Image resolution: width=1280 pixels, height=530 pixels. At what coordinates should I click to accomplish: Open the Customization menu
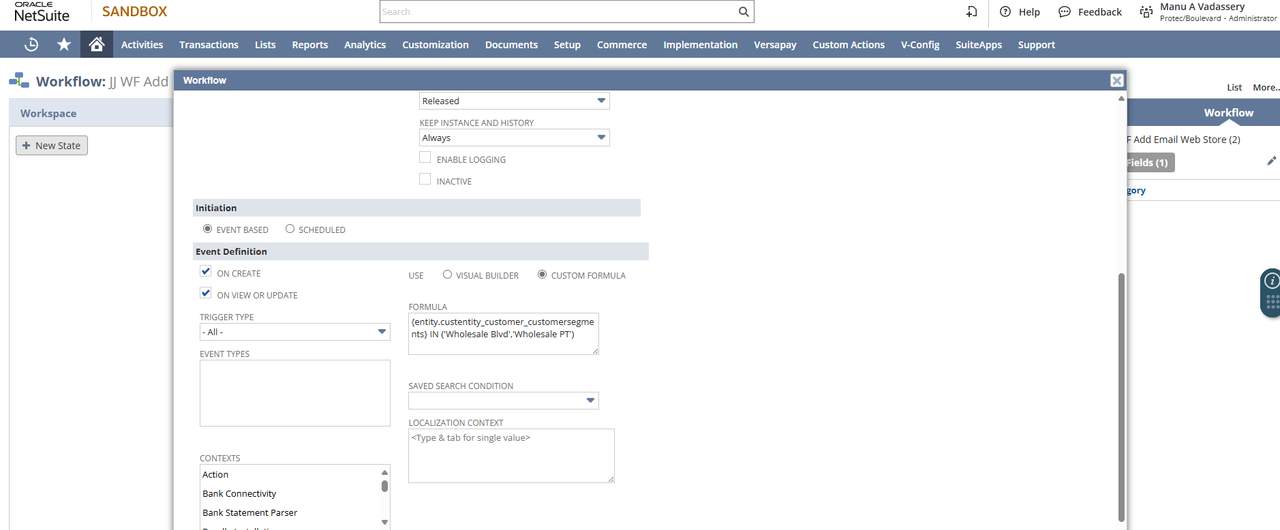point(435,45)
